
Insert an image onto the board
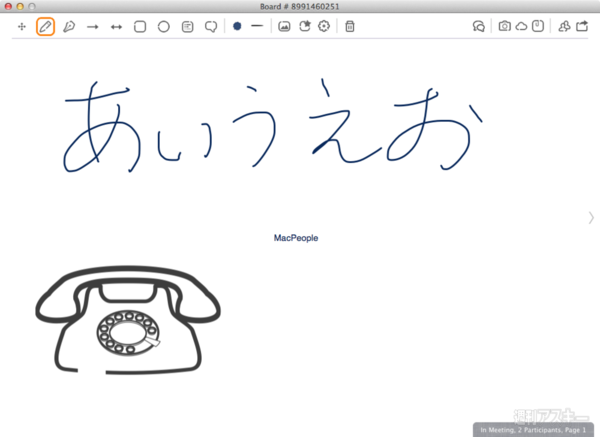pyautogui.click(x=284, y=26)
